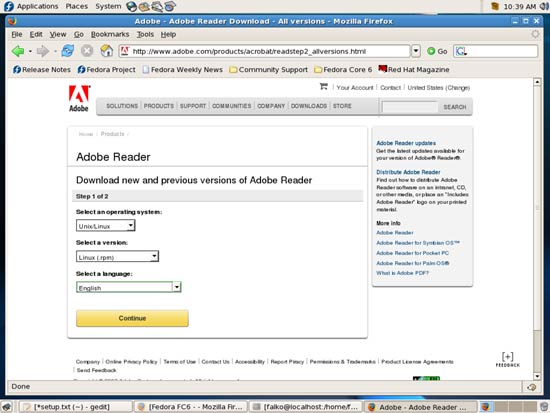Click the volume speaker icon in panel
550x413 pixels.
pos(544,6)
